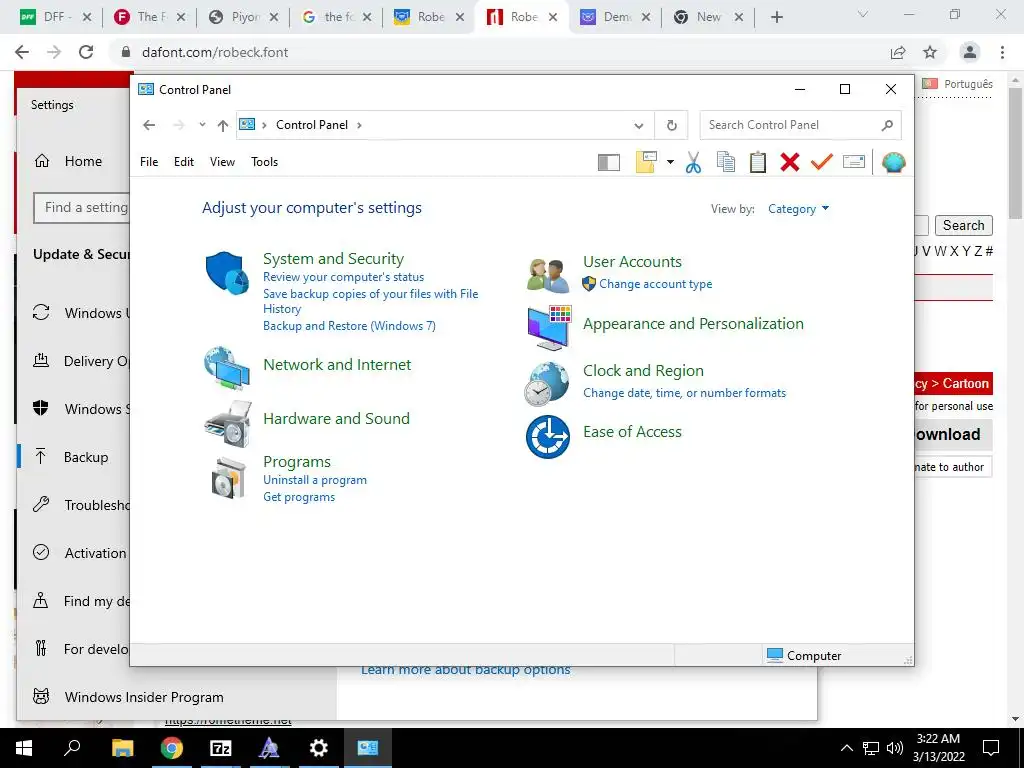Click the taskbar Settings gear icon
Viewport: 1024px width, 768px height.
[x=318, y=748]
